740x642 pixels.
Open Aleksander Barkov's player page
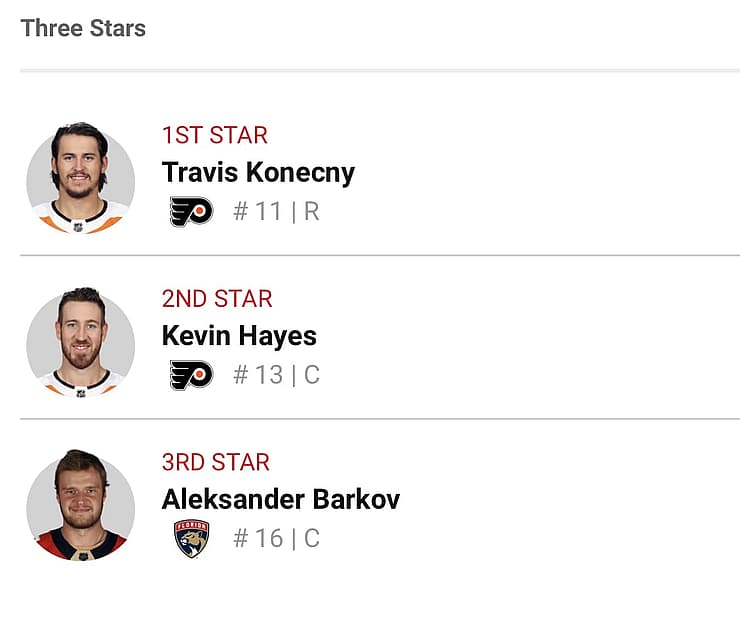pyautogui.click(x=281, y=499)
